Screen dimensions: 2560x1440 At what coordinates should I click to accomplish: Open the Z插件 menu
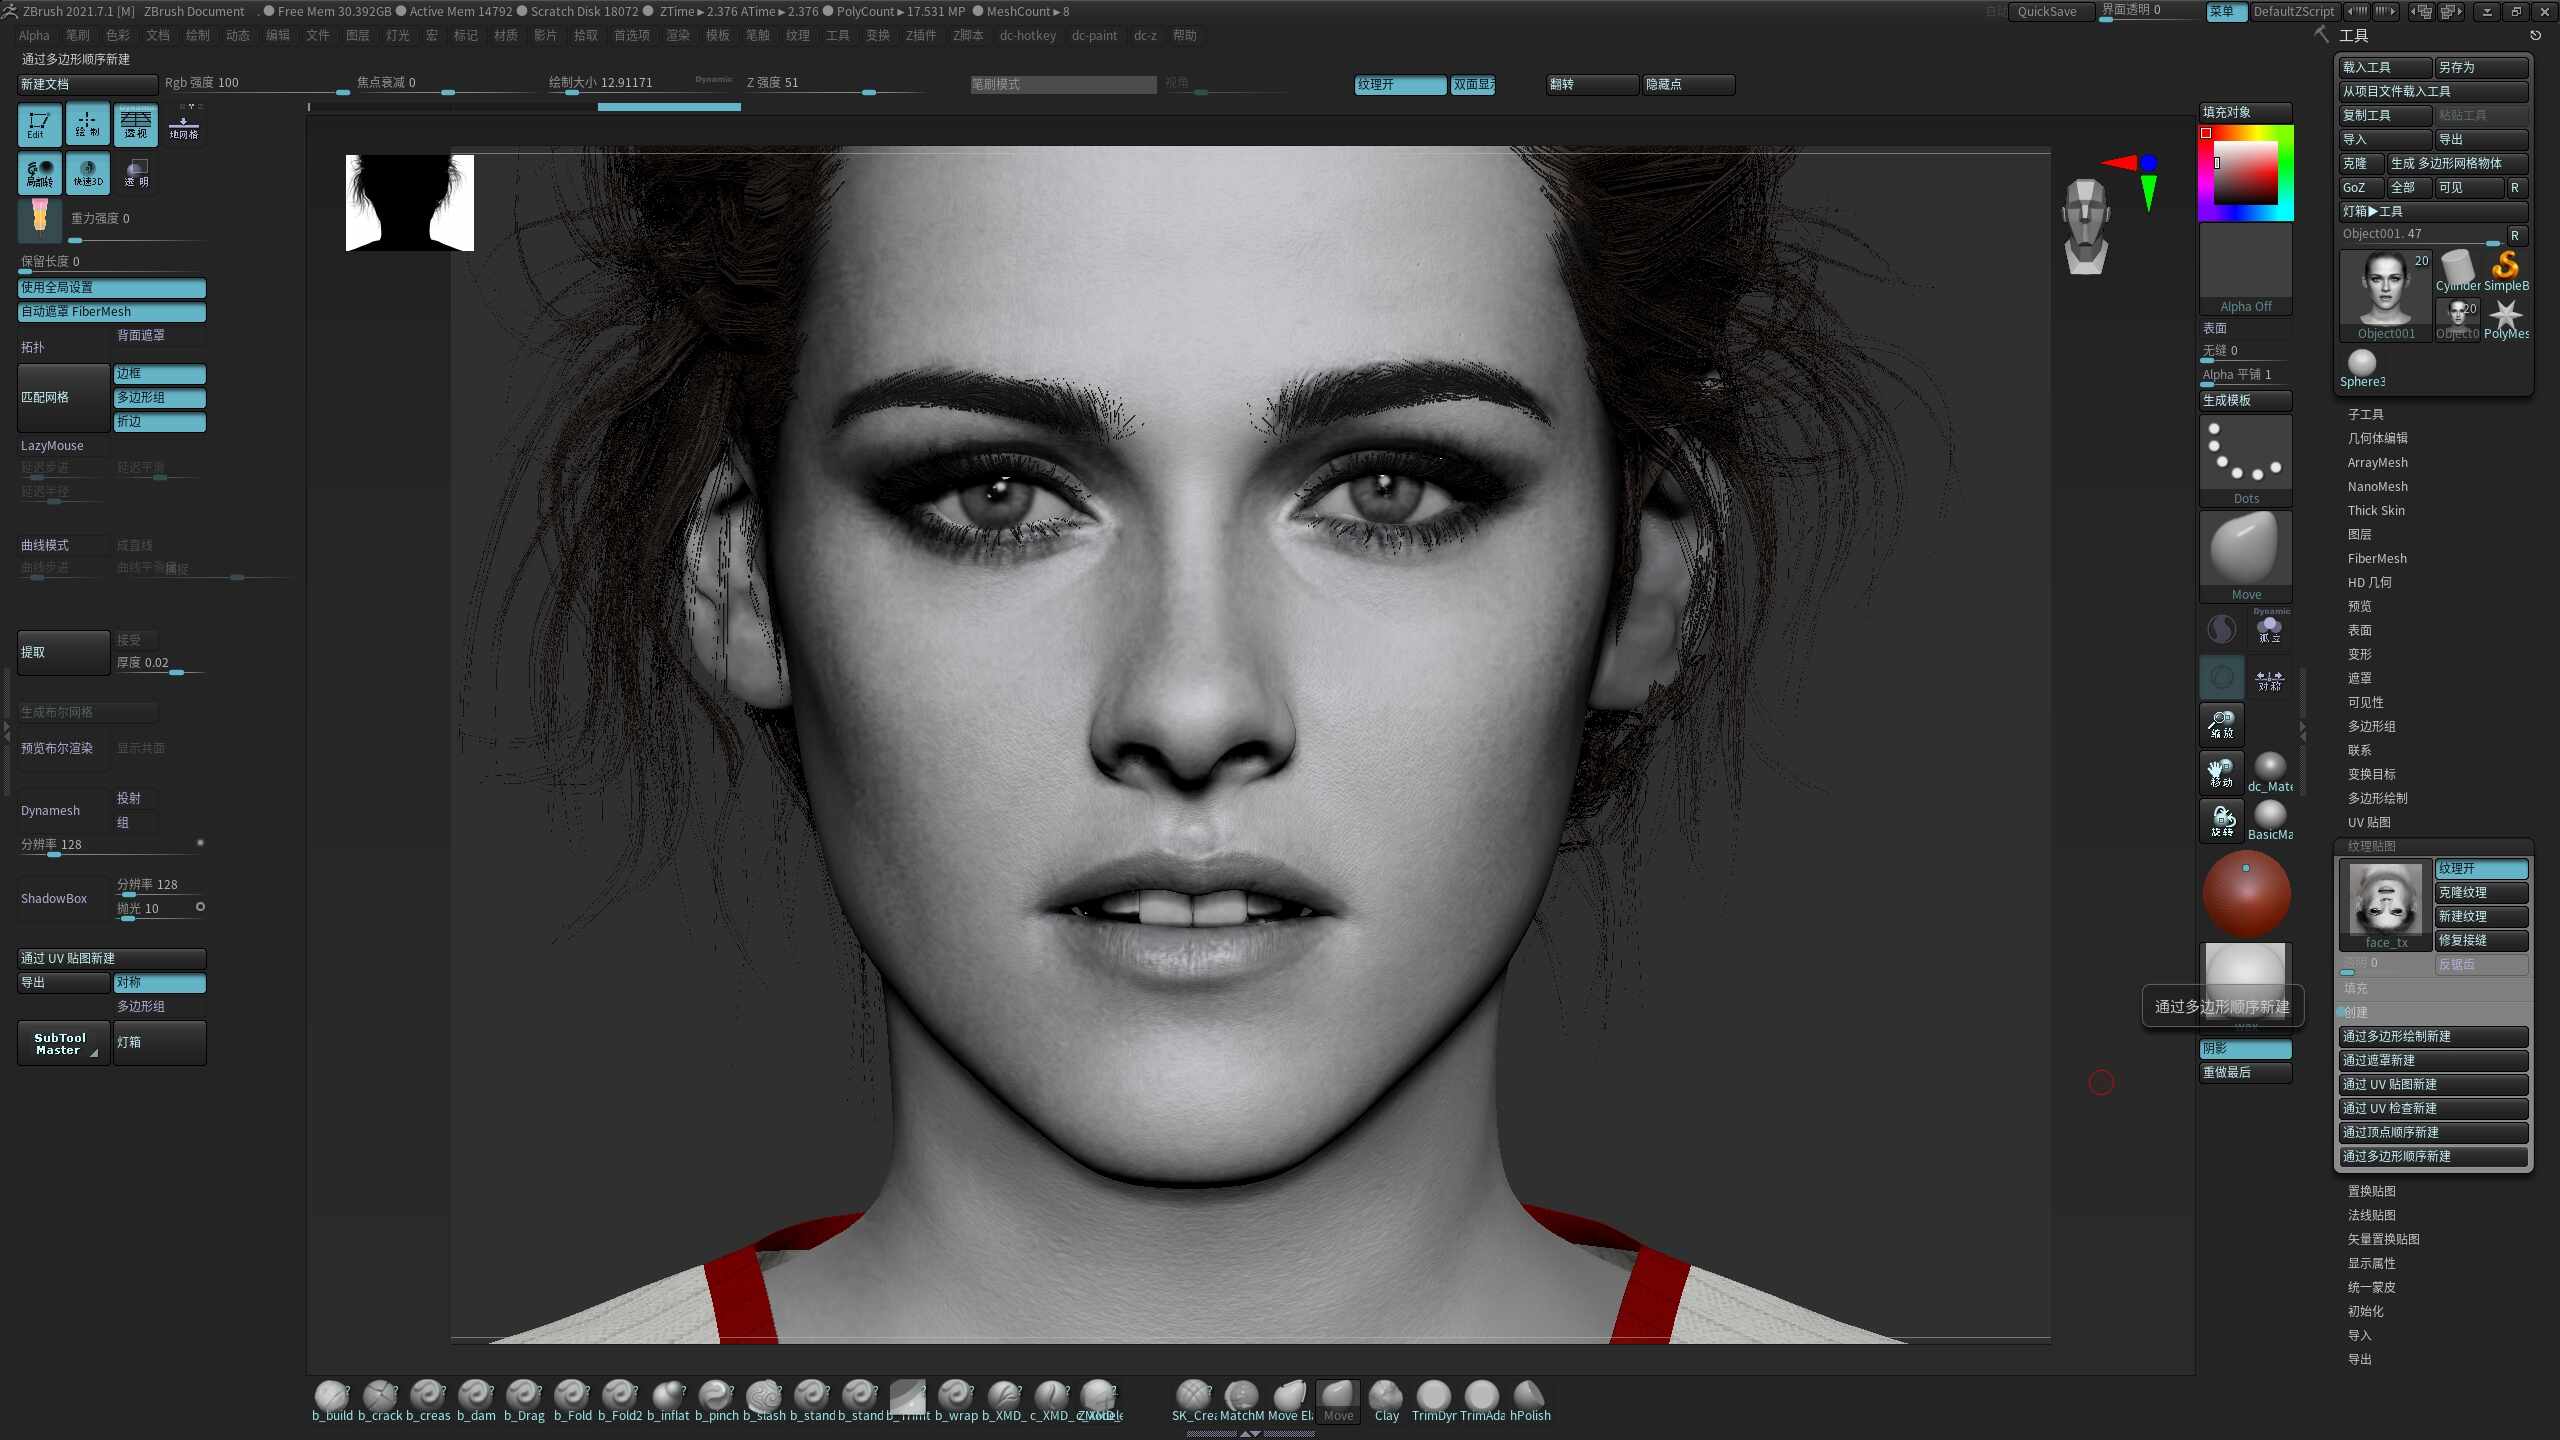click(920, 36)
